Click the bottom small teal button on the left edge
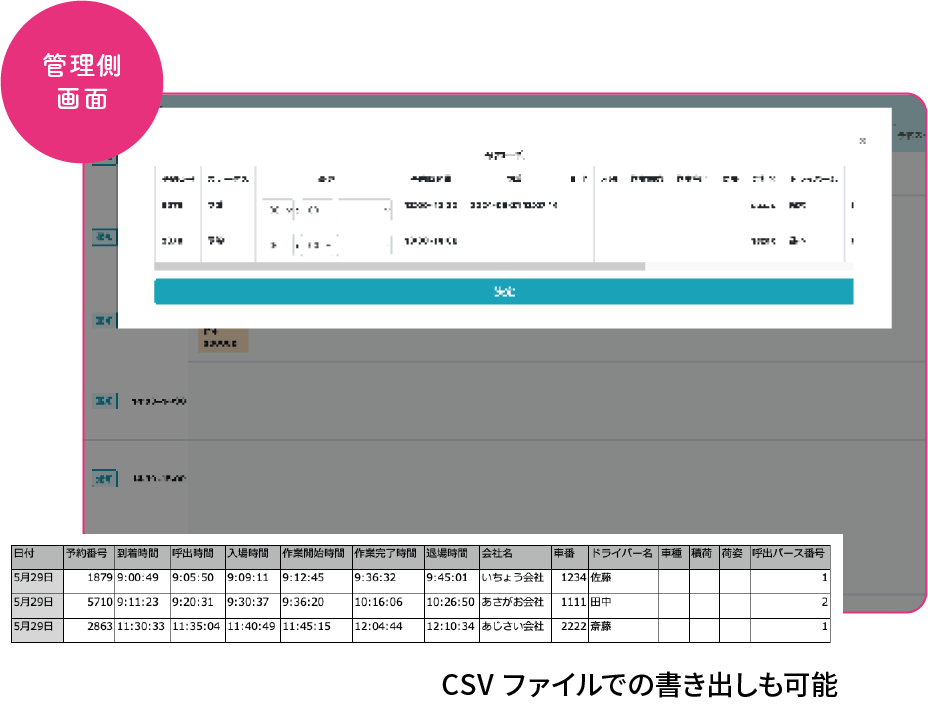The width and height of the screenshot is (928, 725). (103, 479)
